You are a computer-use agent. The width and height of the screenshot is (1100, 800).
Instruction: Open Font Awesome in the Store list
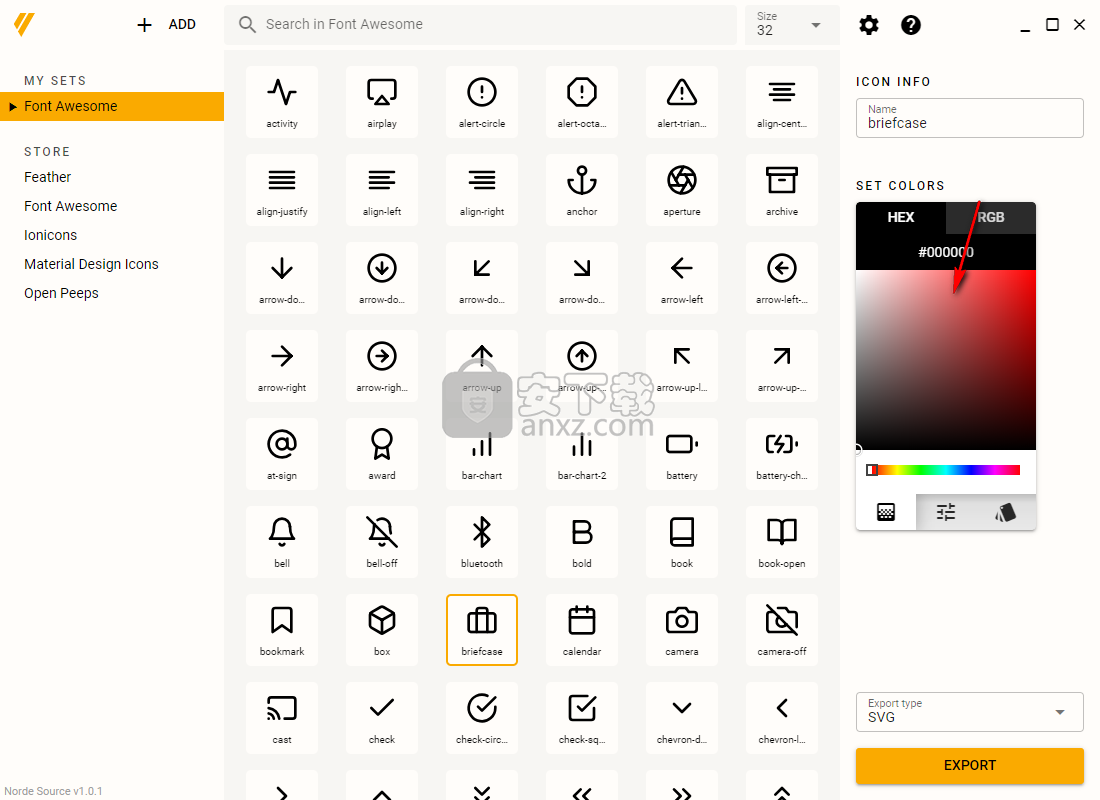pyautogui.click(x=71, y=206)
